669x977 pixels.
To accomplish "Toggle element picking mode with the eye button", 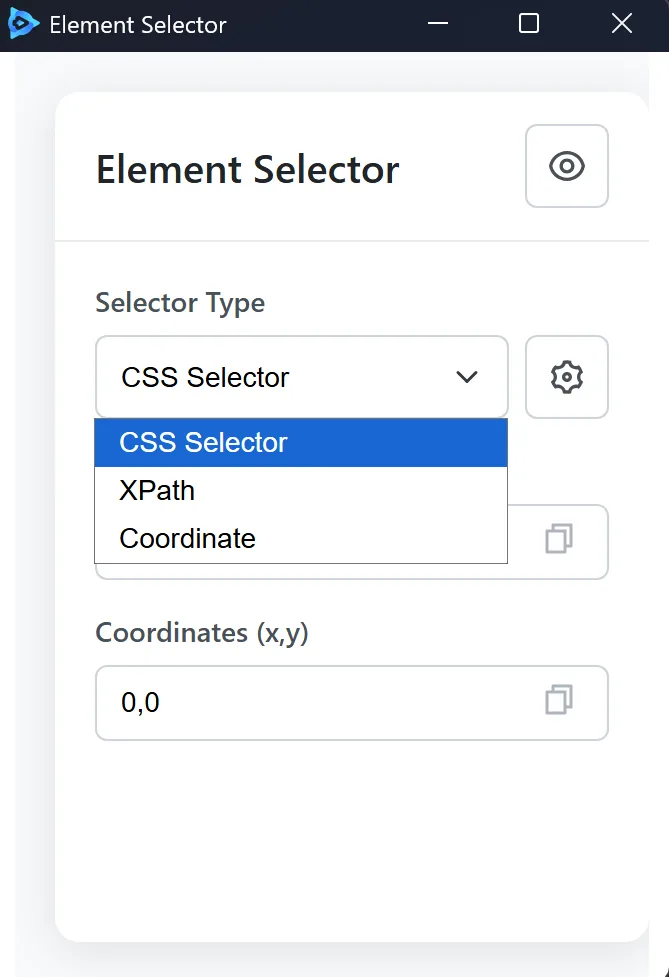I will click(566, 166).
